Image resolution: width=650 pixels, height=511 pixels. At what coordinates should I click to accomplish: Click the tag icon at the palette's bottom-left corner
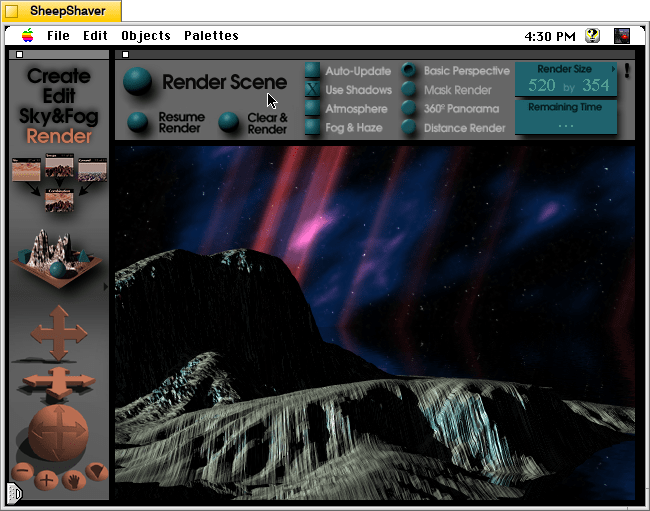pos(15,493)
